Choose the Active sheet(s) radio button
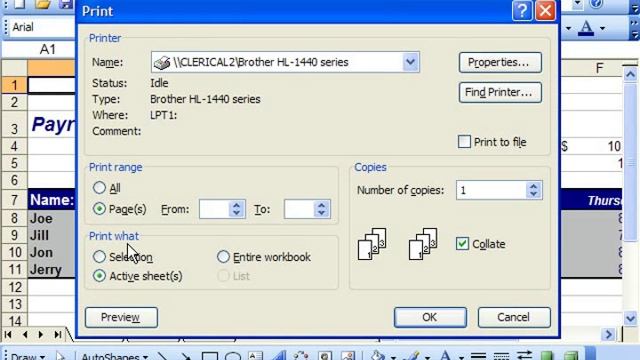The image size is (640, 360). tap(99, 276)
